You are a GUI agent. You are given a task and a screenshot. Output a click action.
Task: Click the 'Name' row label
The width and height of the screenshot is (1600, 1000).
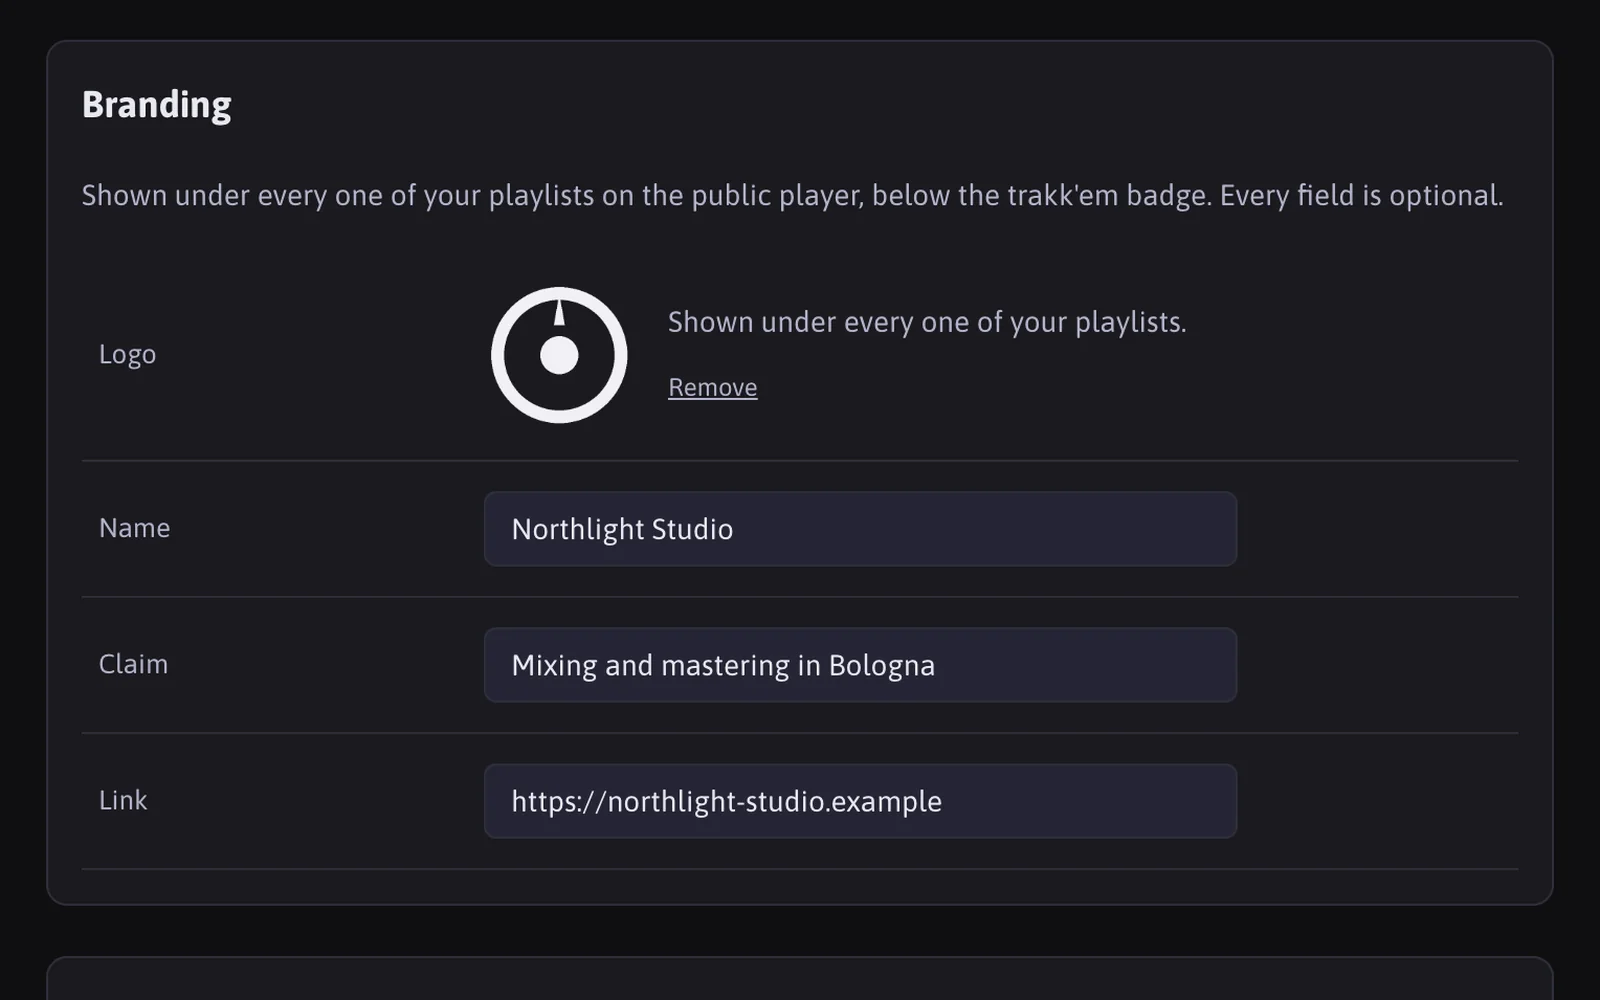(134, 528)
